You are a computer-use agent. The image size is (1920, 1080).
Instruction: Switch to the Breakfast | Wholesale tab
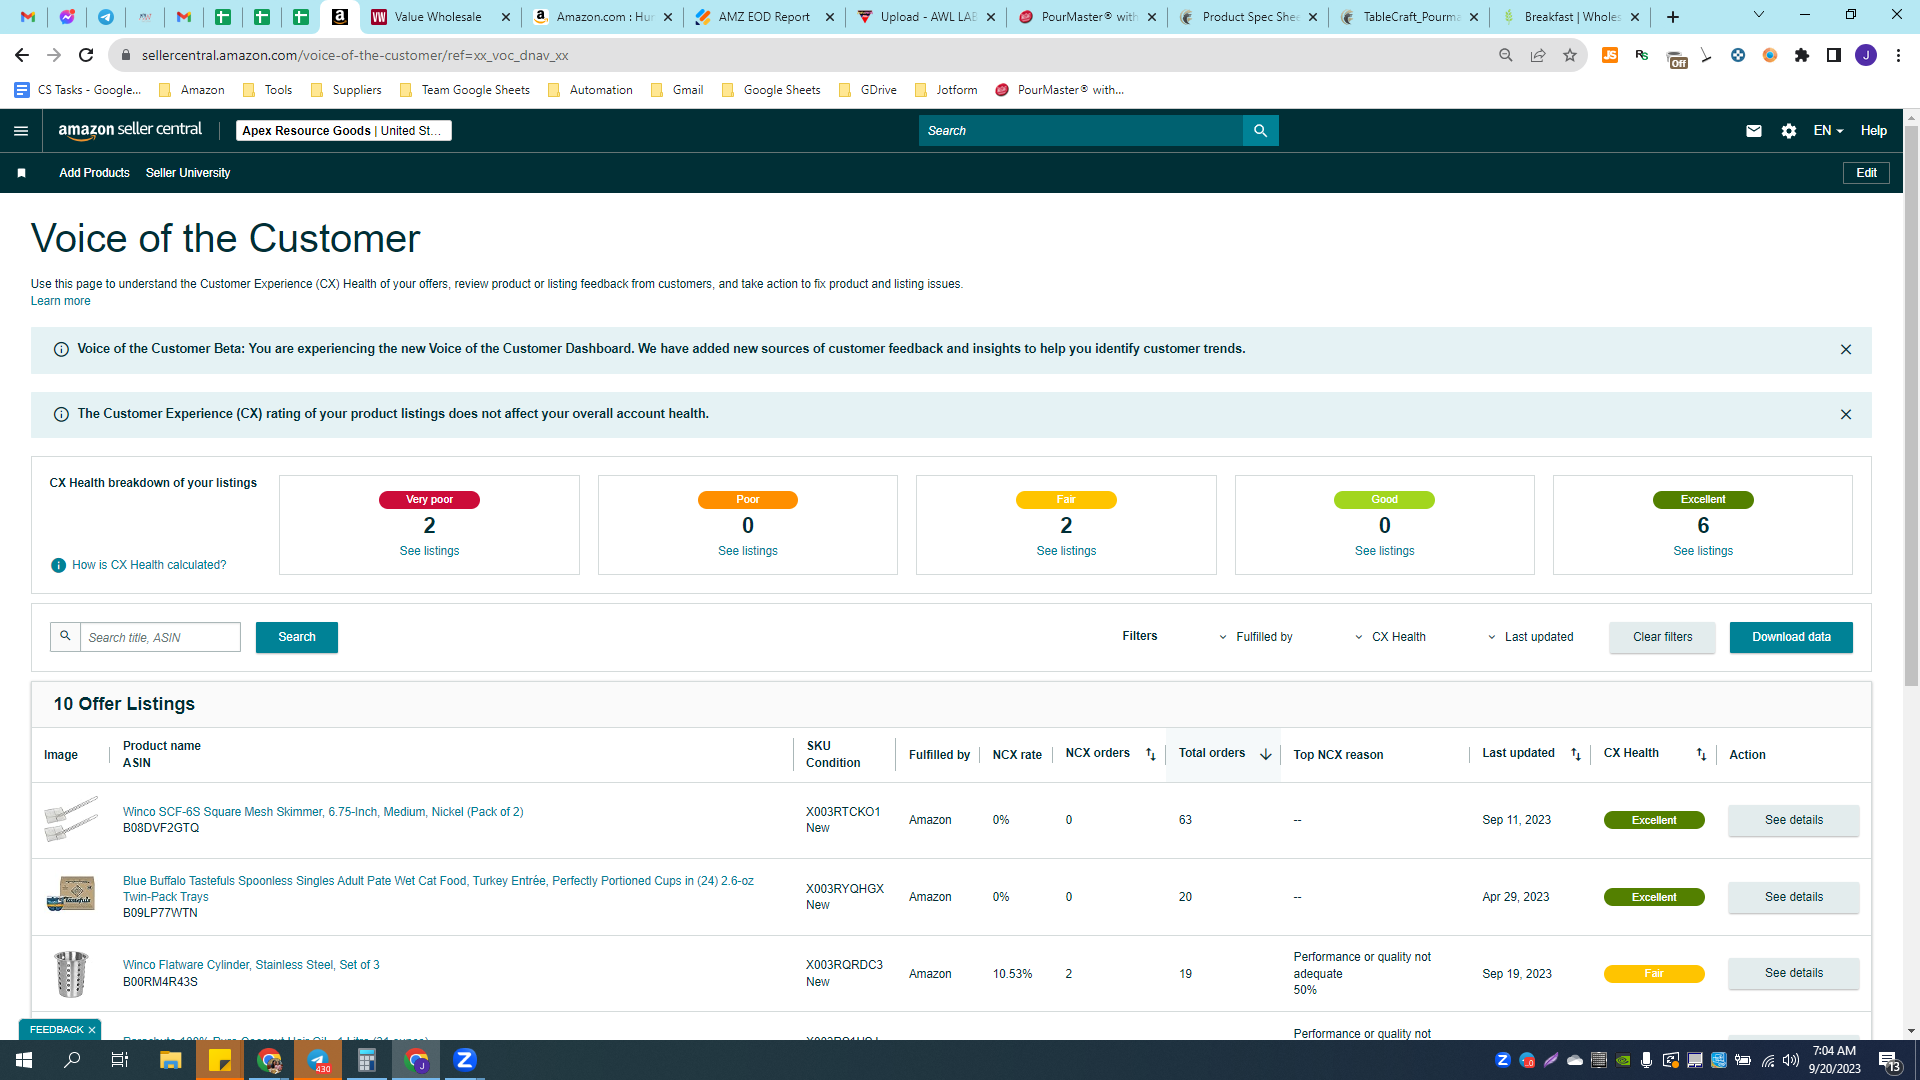pos(1570,17)
